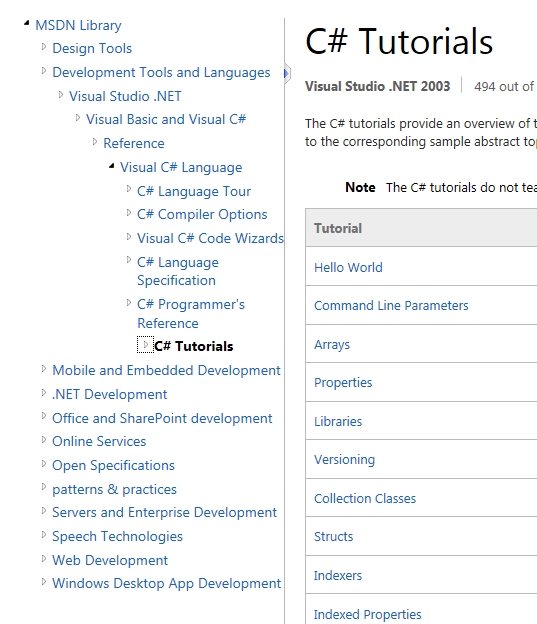Open the C# Compiler Options link

tap(202, 214)
